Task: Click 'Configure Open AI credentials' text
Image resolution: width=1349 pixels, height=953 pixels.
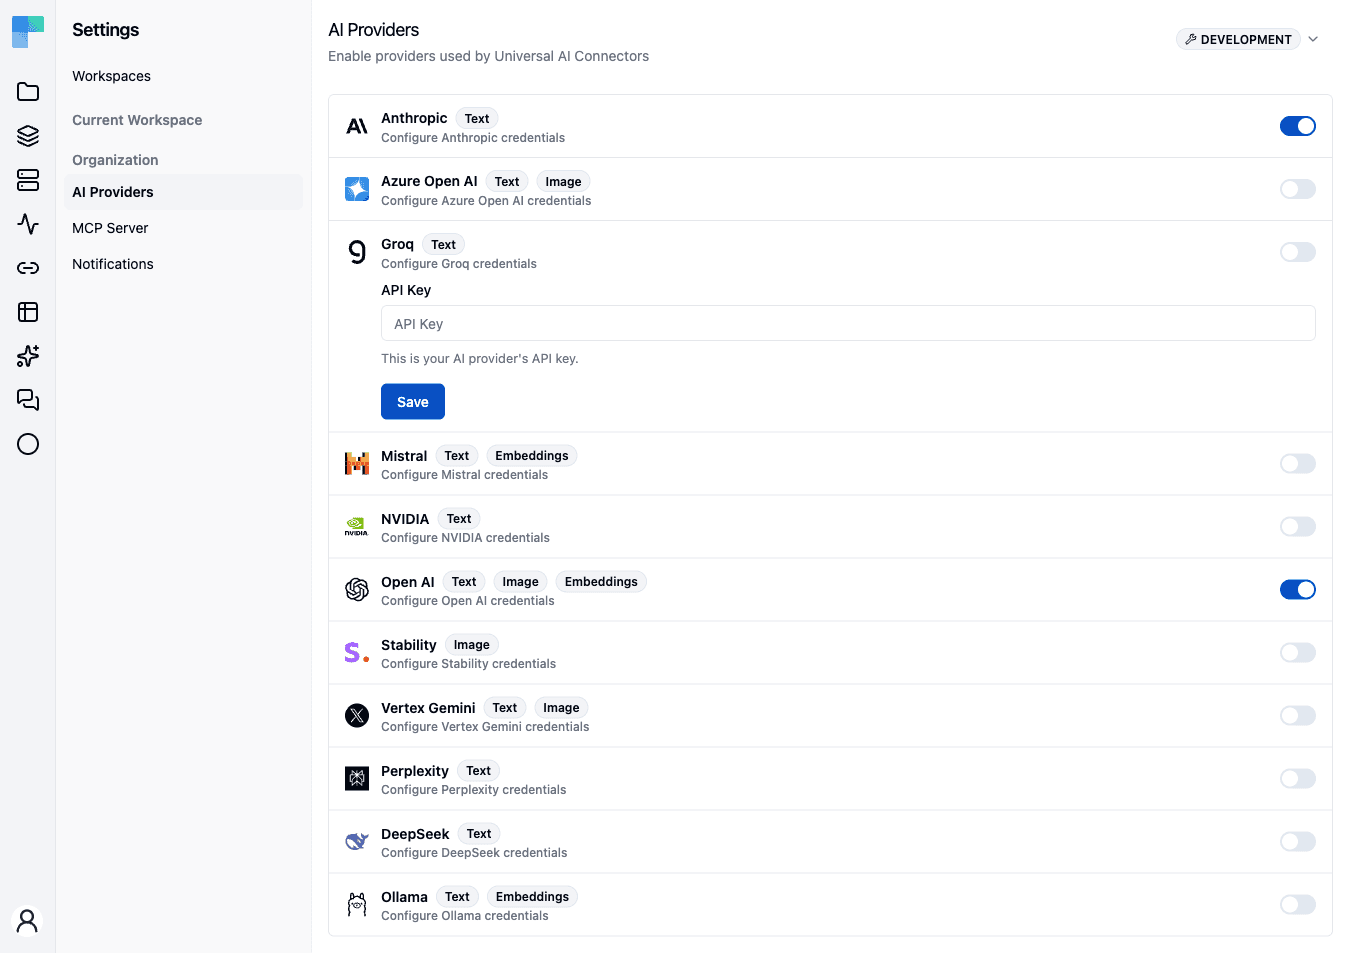Action: [468, 601]
